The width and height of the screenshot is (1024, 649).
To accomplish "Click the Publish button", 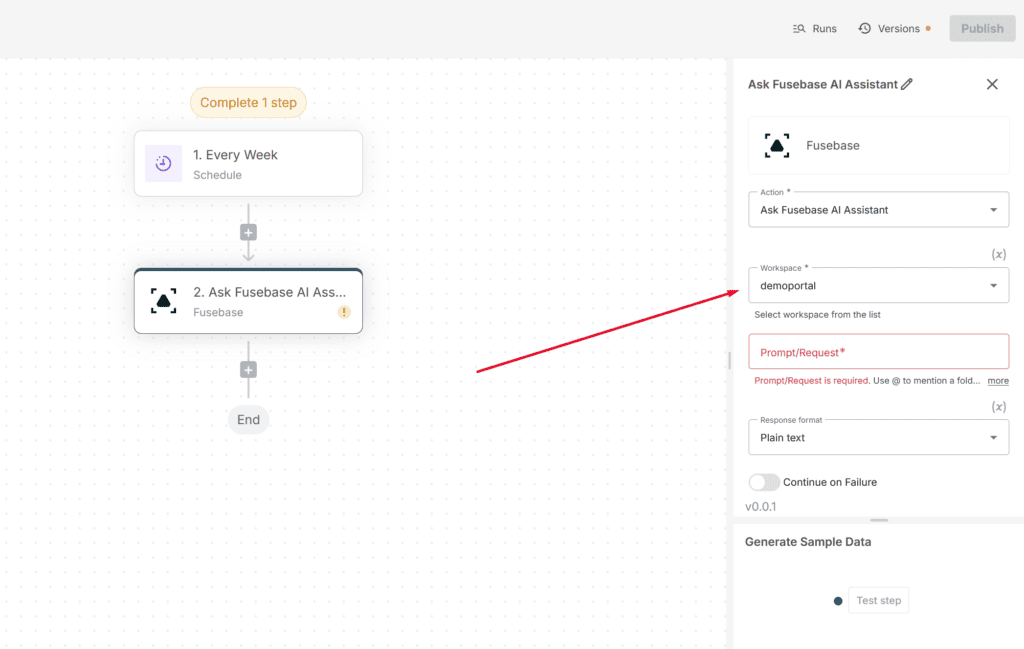I will [982, 29].
